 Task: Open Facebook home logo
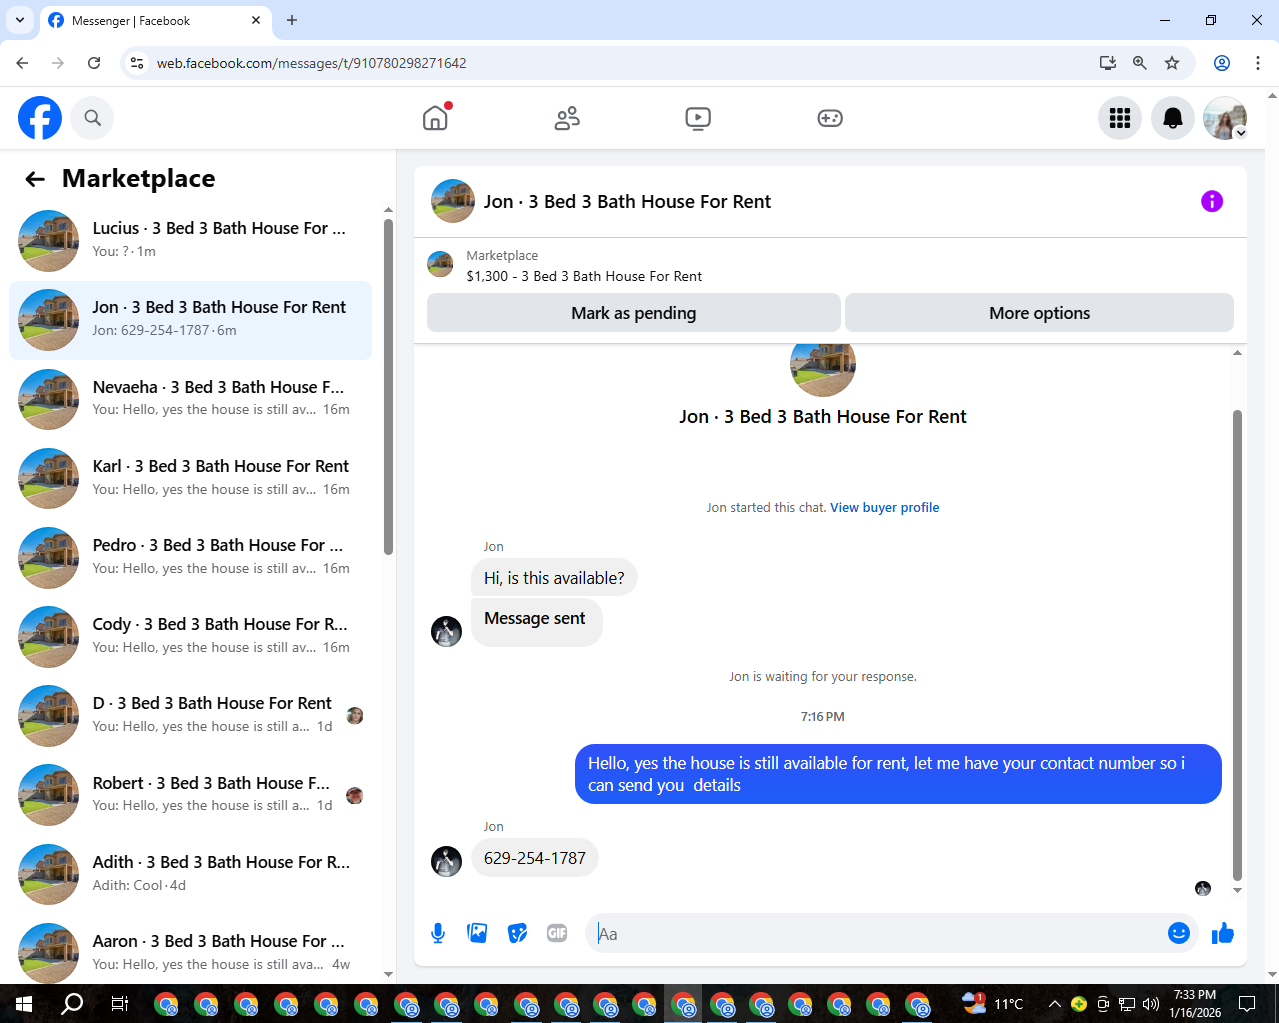(x=40, y=118)
